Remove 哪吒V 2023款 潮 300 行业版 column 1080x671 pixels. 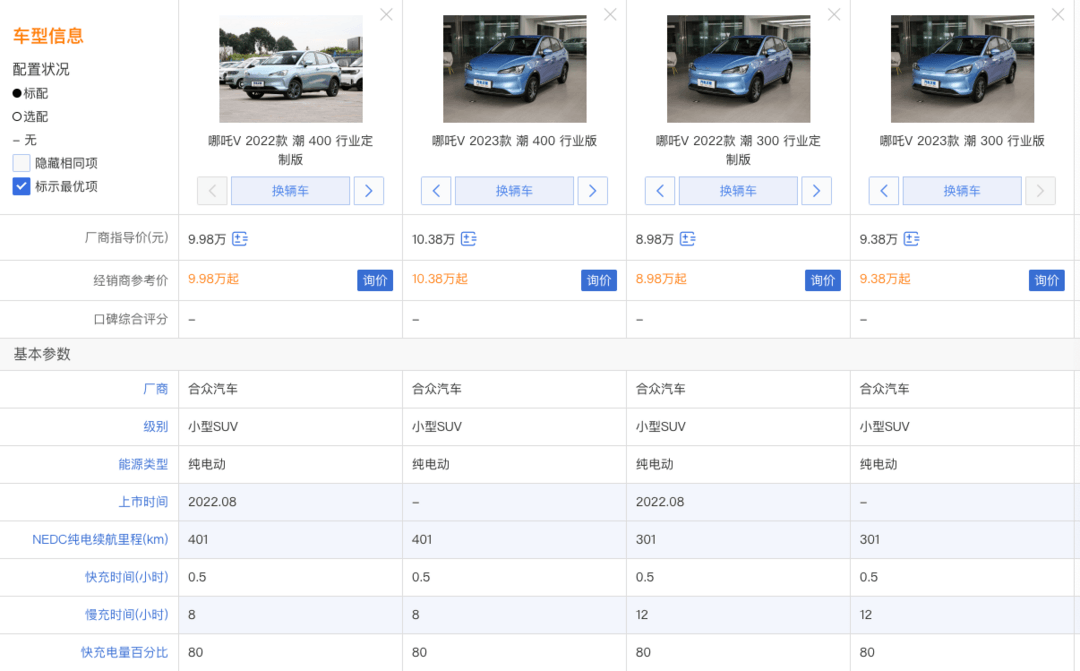(1058, 14)
